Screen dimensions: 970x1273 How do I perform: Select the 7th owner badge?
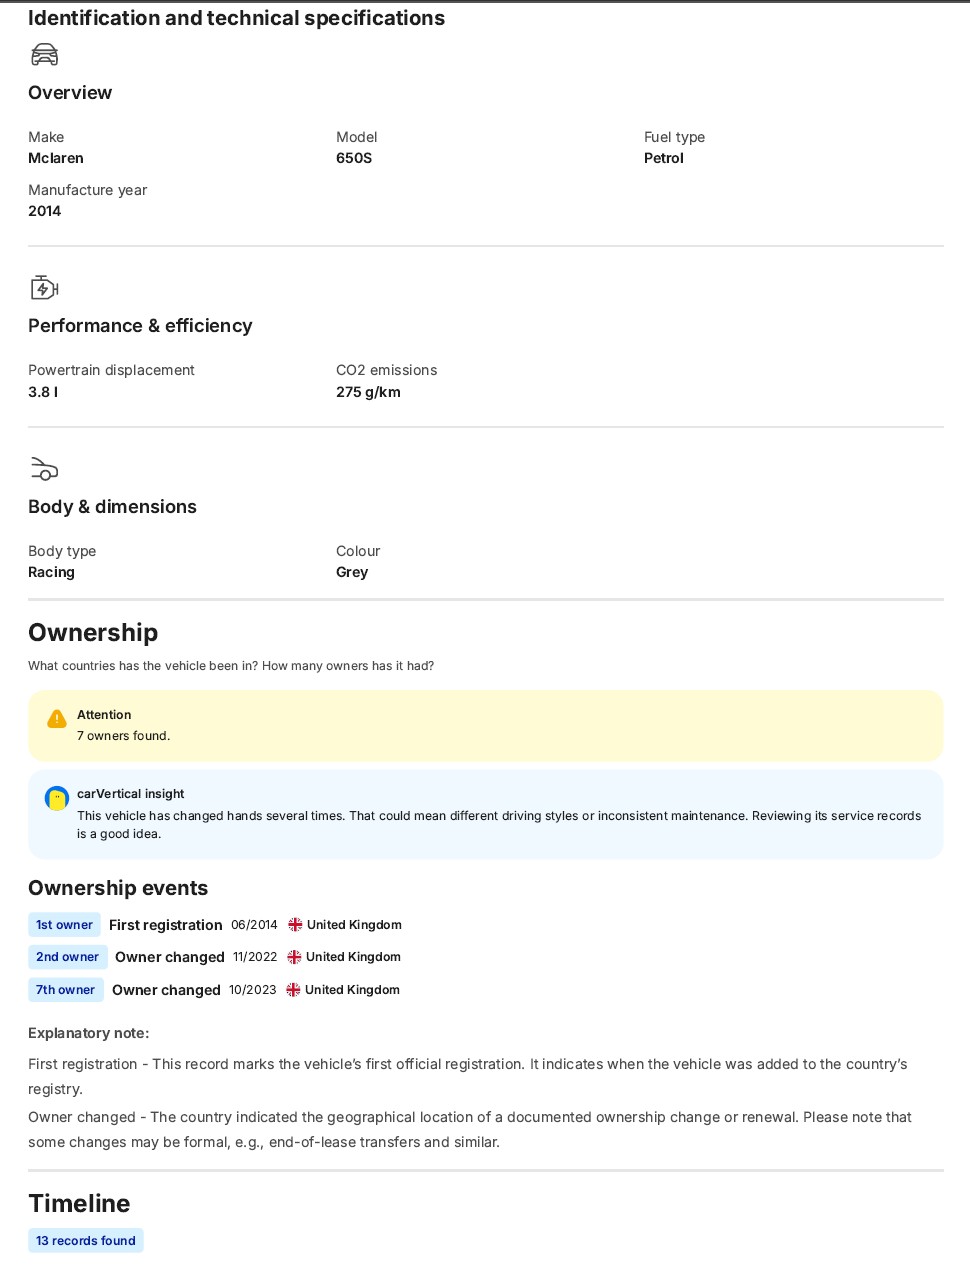65,990
